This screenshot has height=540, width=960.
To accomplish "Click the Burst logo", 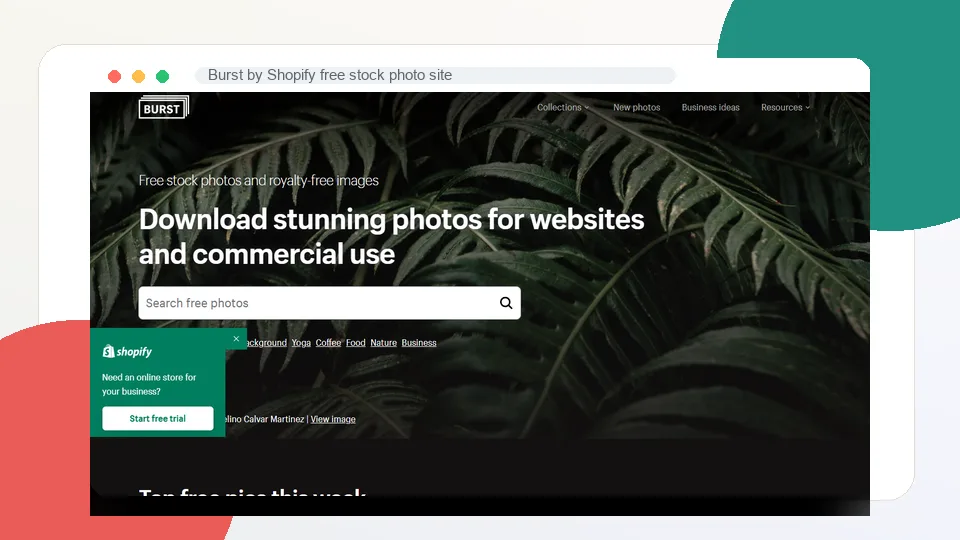I will 163,108.
